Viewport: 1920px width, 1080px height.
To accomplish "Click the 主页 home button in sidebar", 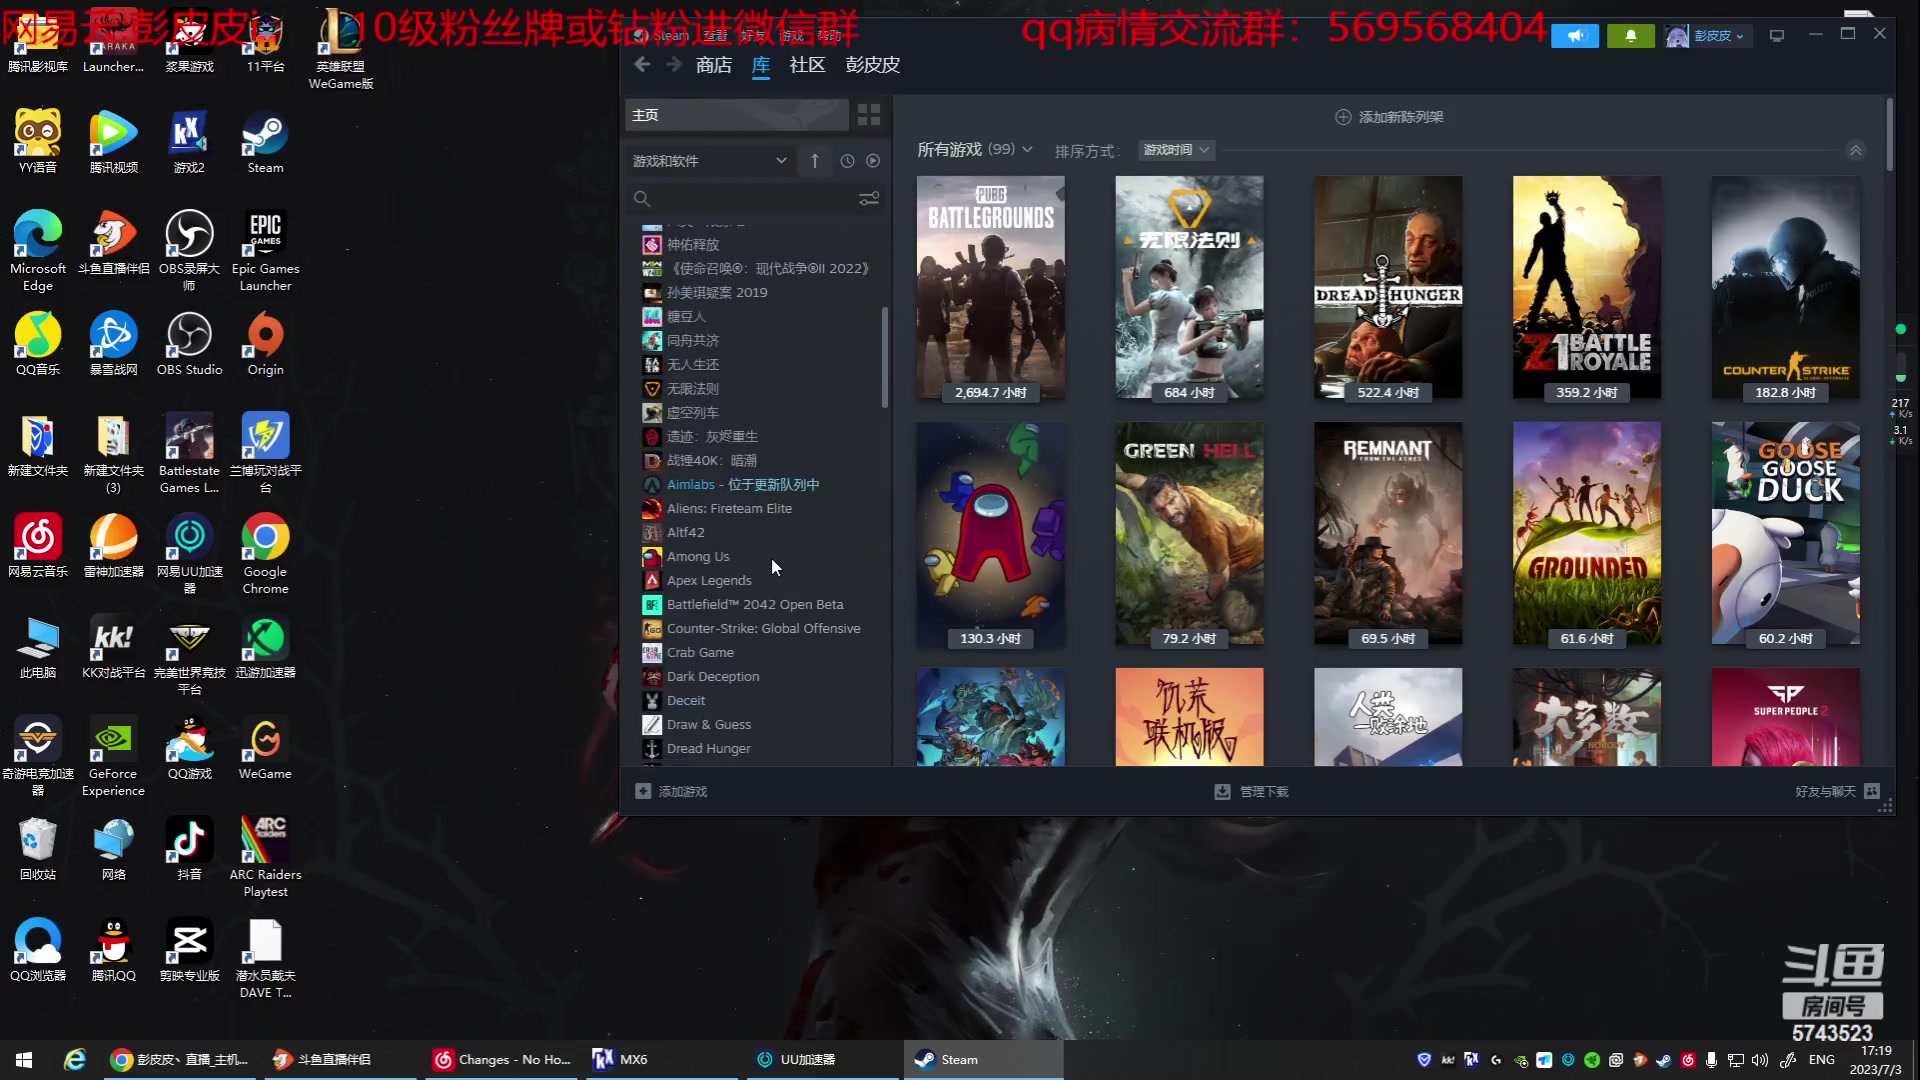I will click(737, 115).
